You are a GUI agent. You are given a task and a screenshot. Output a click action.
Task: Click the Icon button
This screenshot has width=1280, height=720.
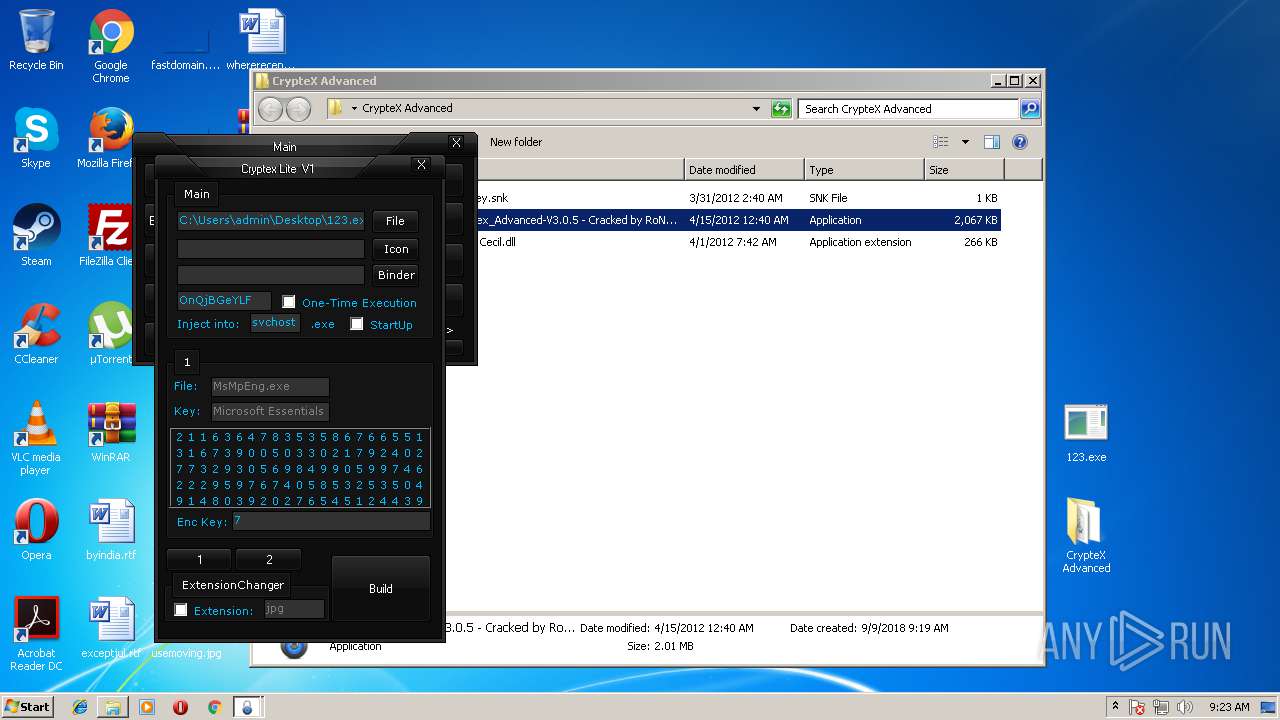coord(396,249)
